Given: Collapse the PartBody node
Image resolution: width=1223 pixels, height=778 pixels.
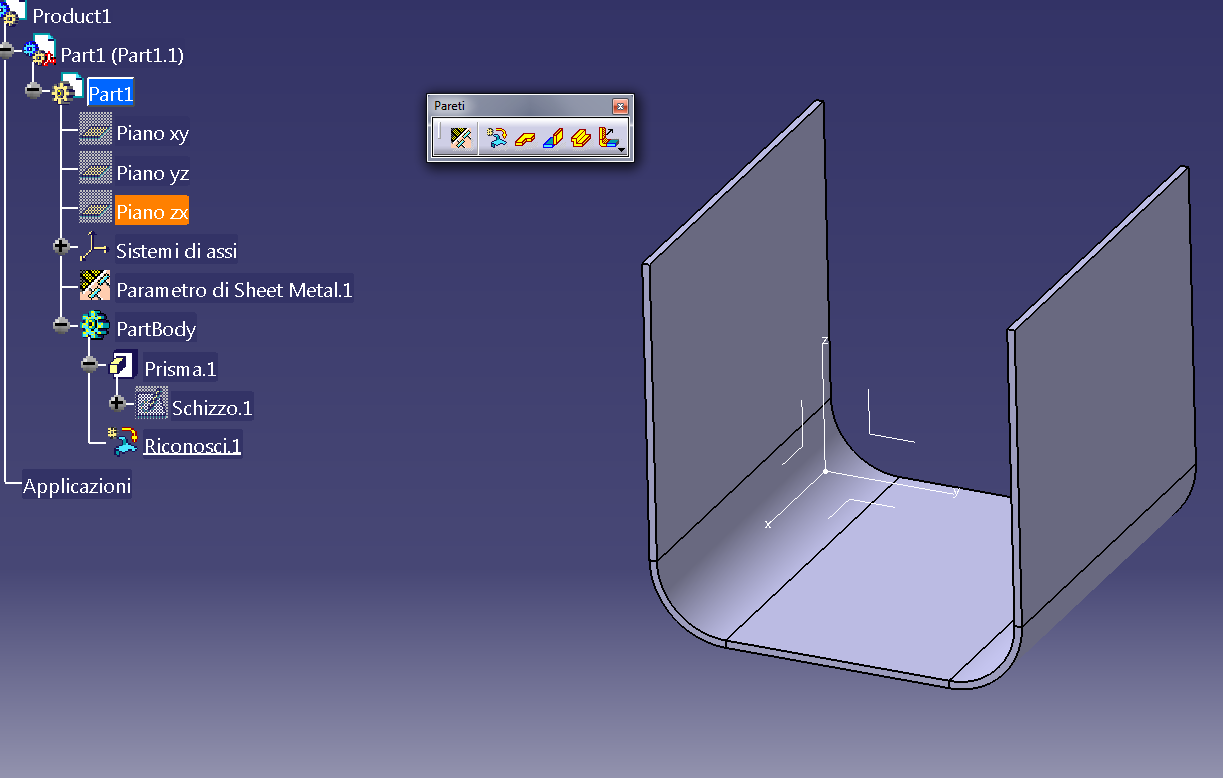Looking at the screenshot, I should click(61, 324).
